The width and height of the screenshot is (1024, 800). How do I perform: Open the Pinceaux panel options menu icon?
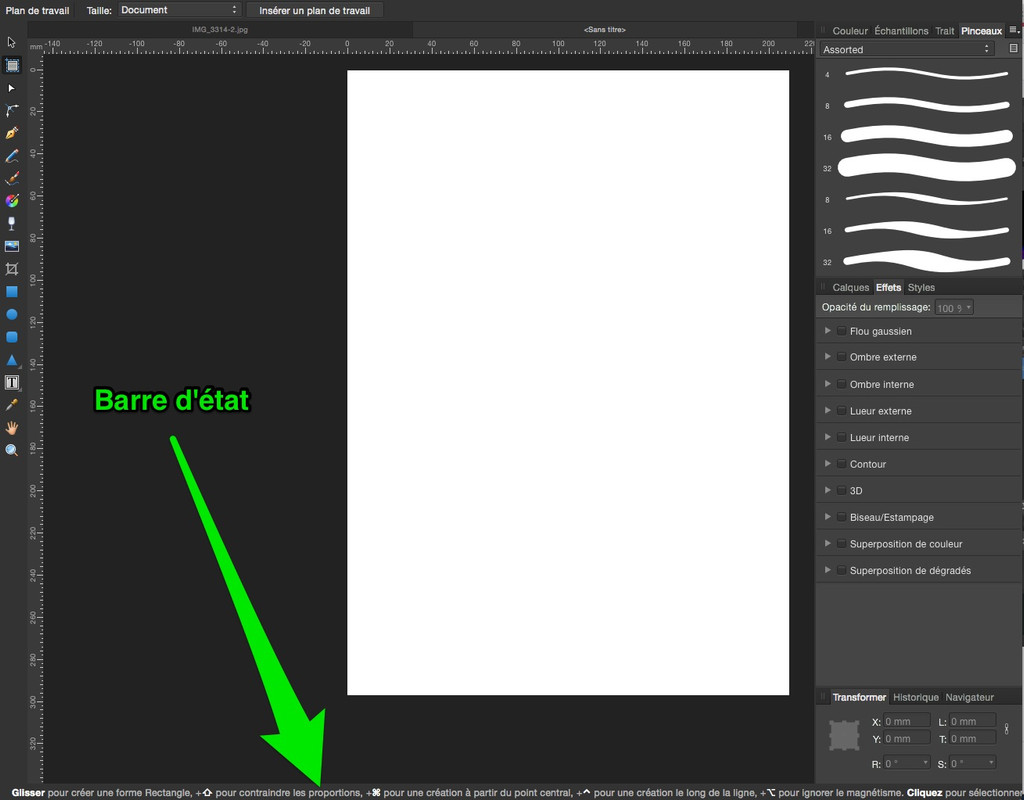(x=1014, y=30)
